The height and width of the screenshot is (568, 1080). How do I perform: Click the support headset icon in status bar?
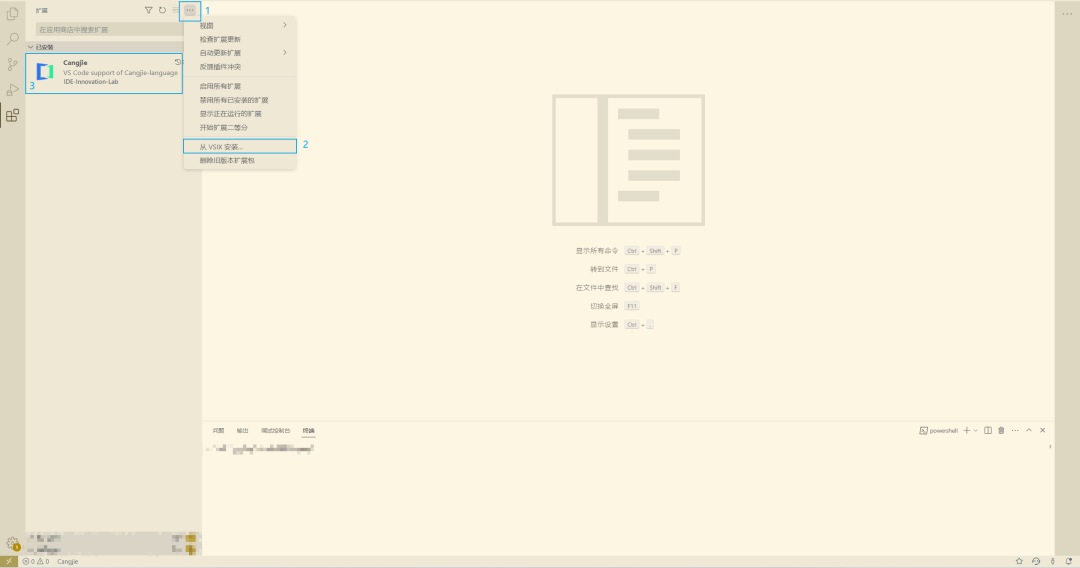(x=1035, y=561)
